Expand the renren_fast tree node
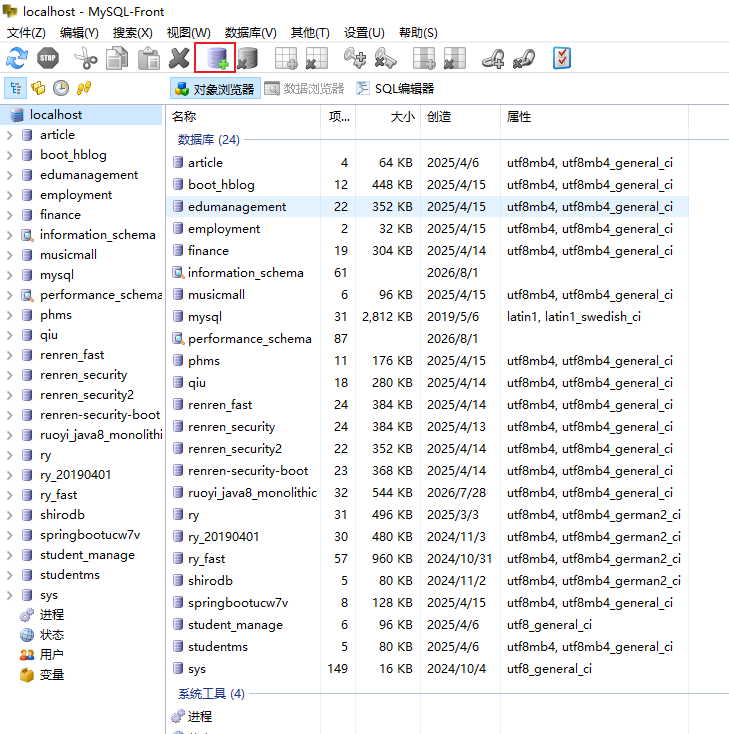729x734 pixels. click(9, 355)
